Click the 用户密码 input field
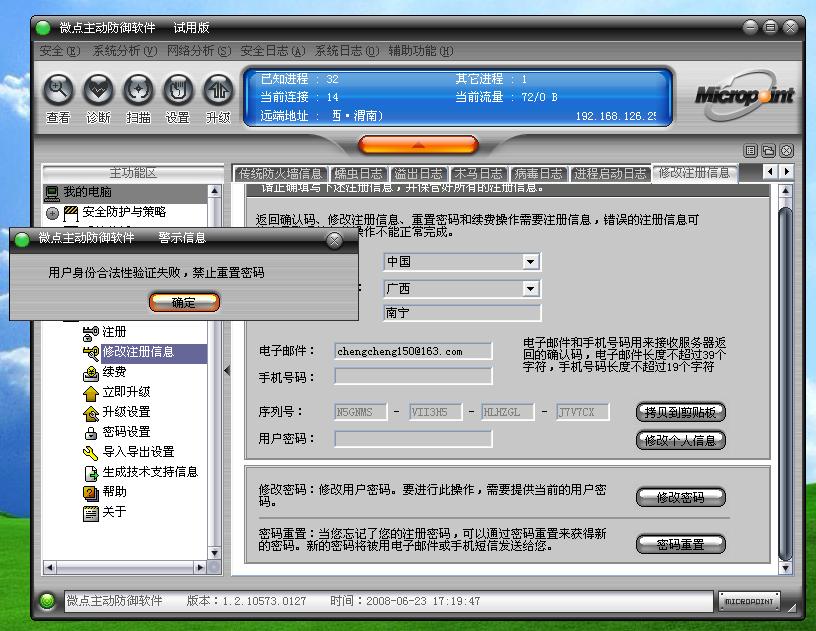 click(413, 439)
